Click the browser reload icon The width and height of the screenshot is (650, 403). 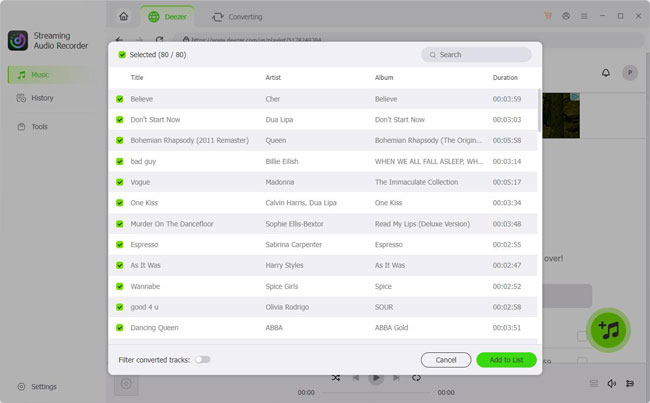(159, 39)
